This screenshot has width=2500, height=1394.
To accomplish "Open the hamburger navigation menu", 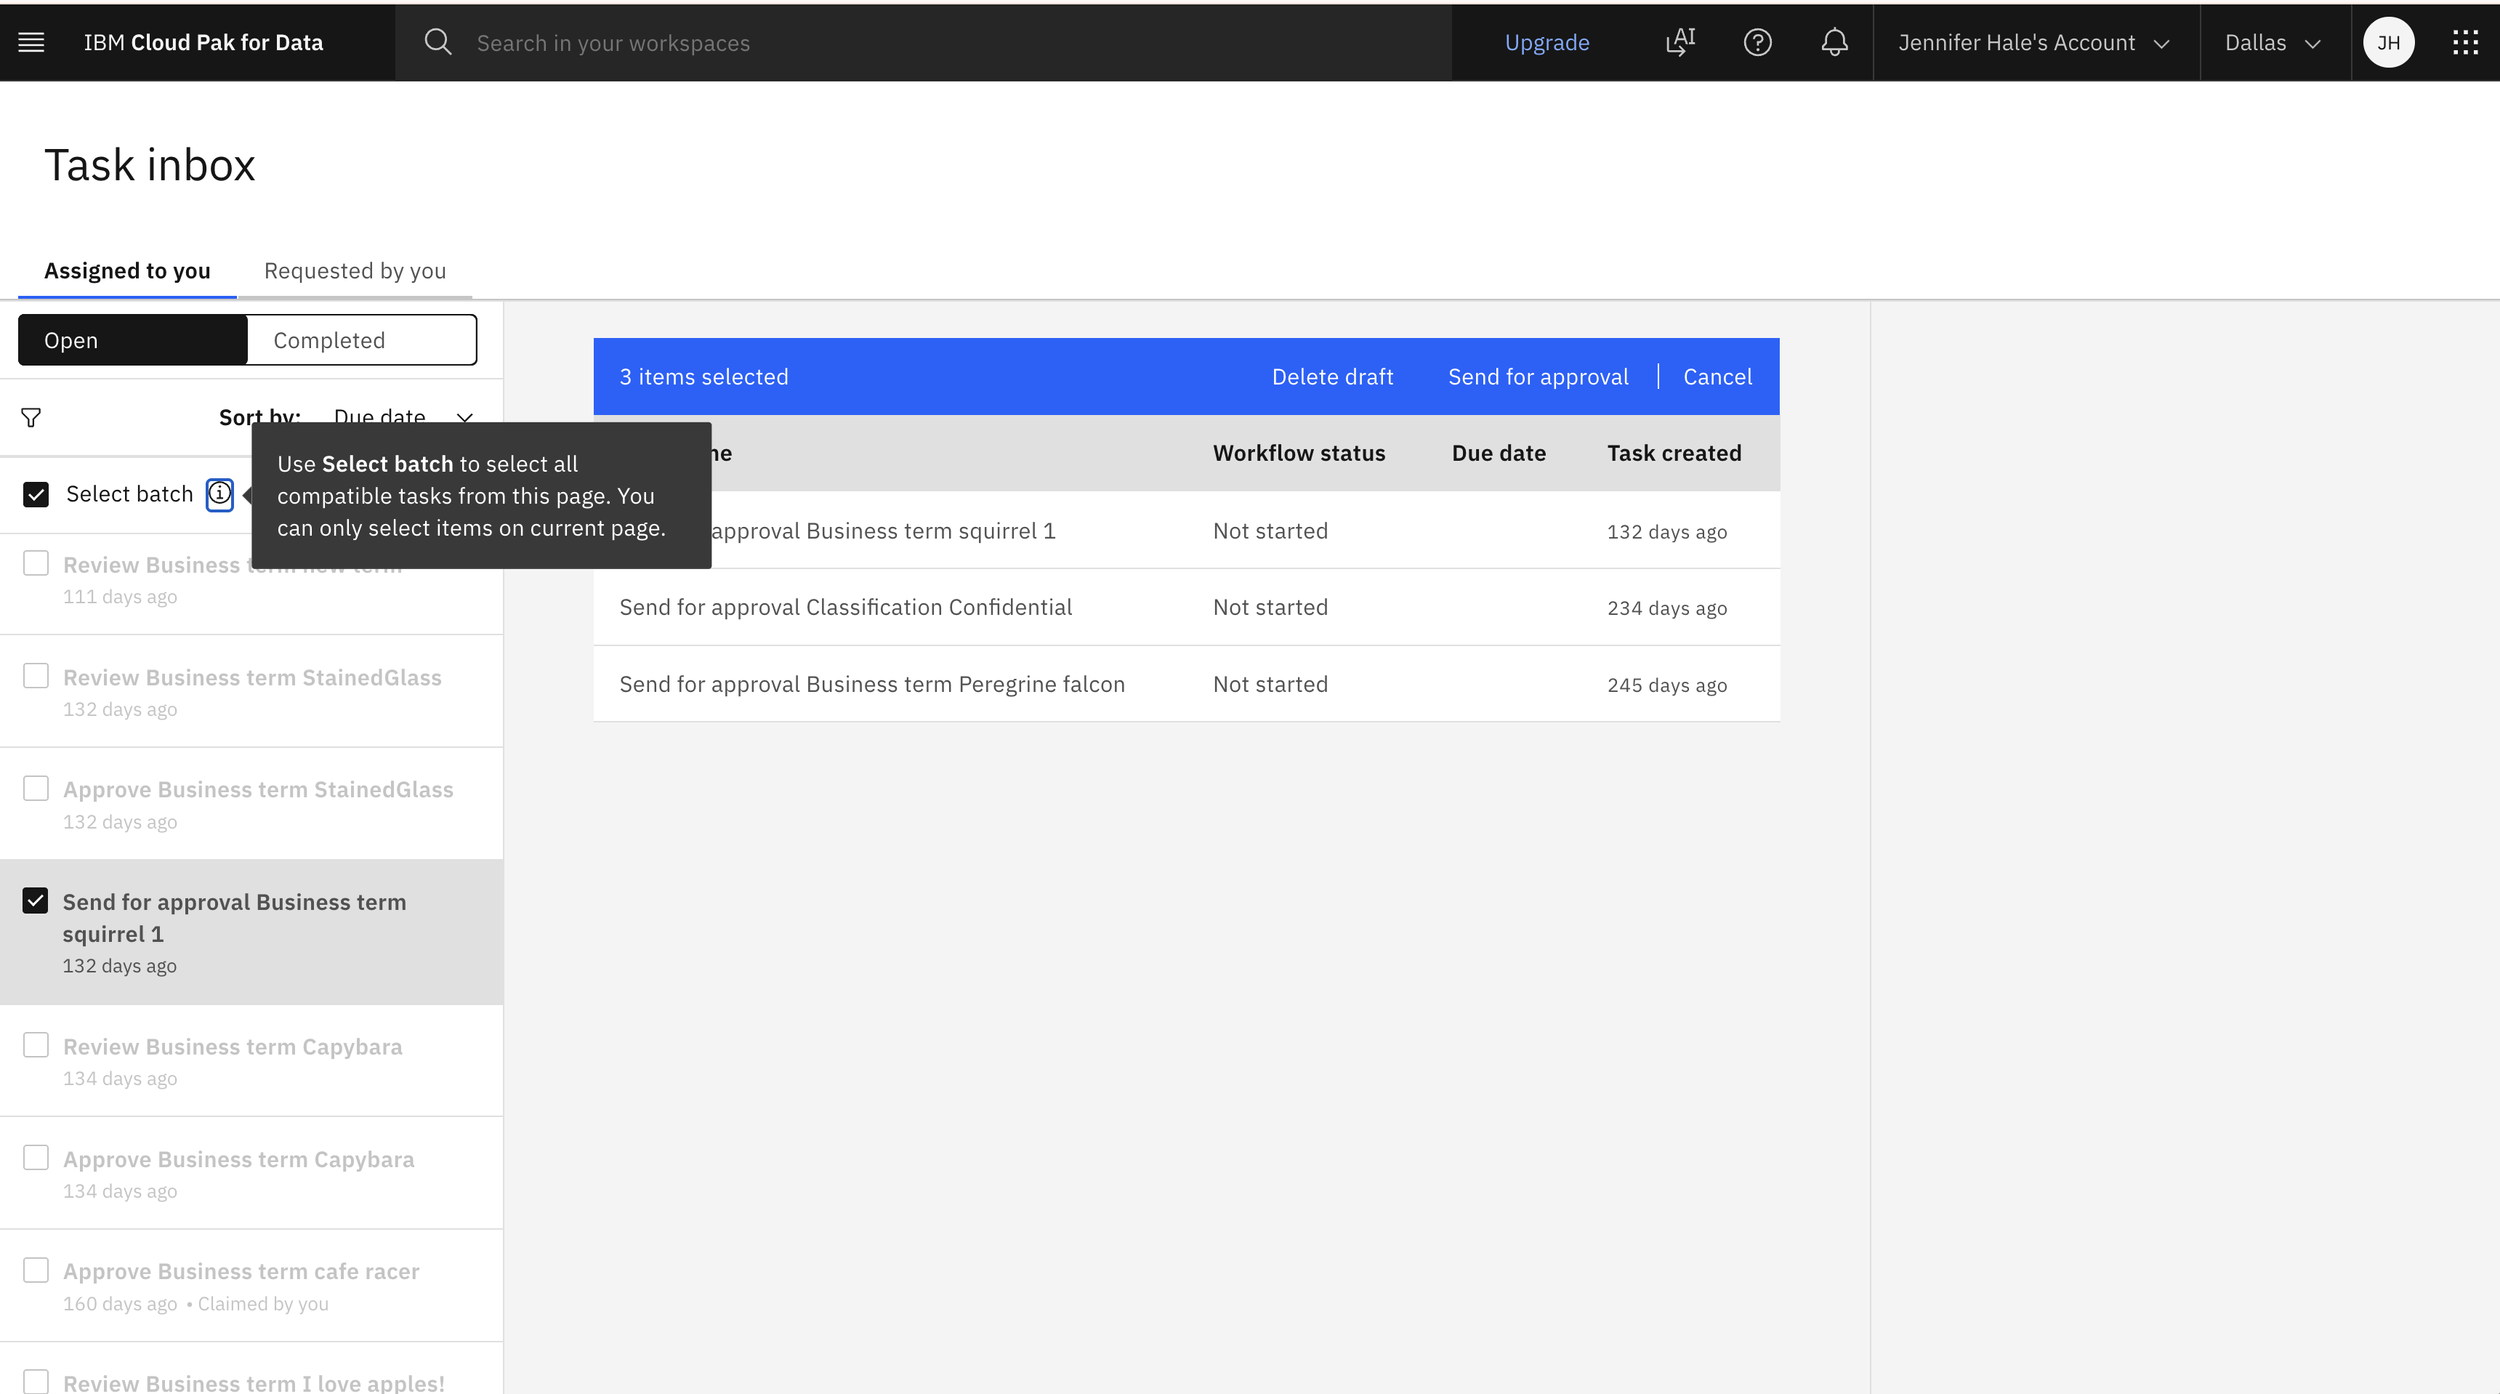I will [31, 42].
